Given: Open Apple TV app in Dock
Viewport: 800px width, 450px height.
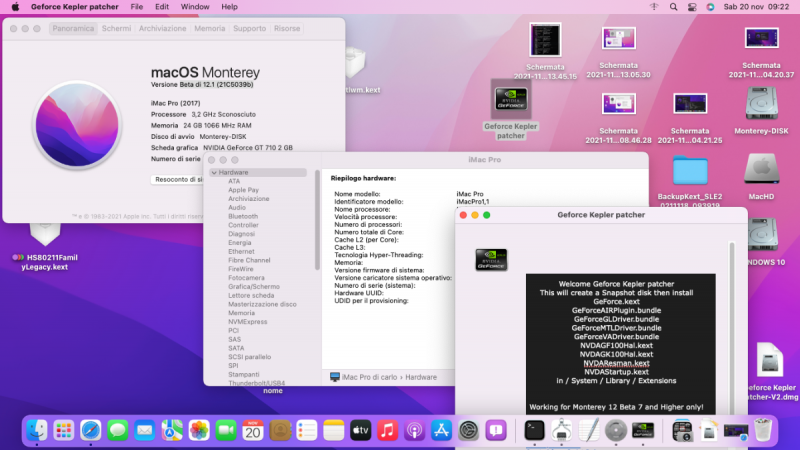Looking at the screenshot, I should (361, 430).
